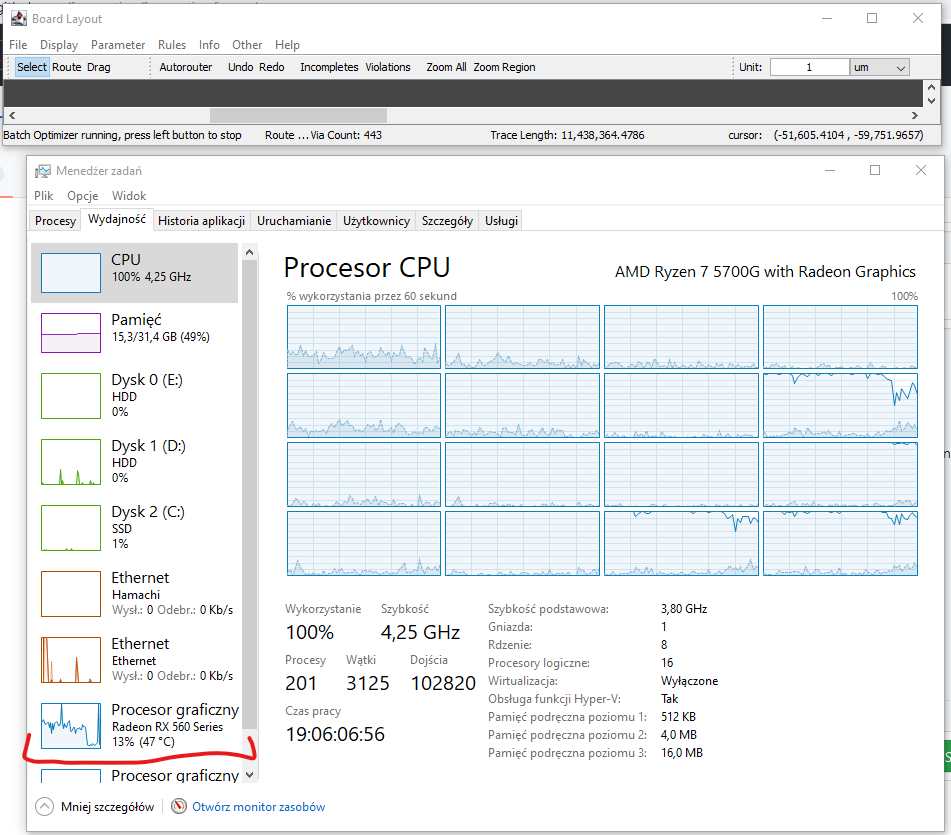Click the sidebar scroll up arrow

tap(249, 252)
